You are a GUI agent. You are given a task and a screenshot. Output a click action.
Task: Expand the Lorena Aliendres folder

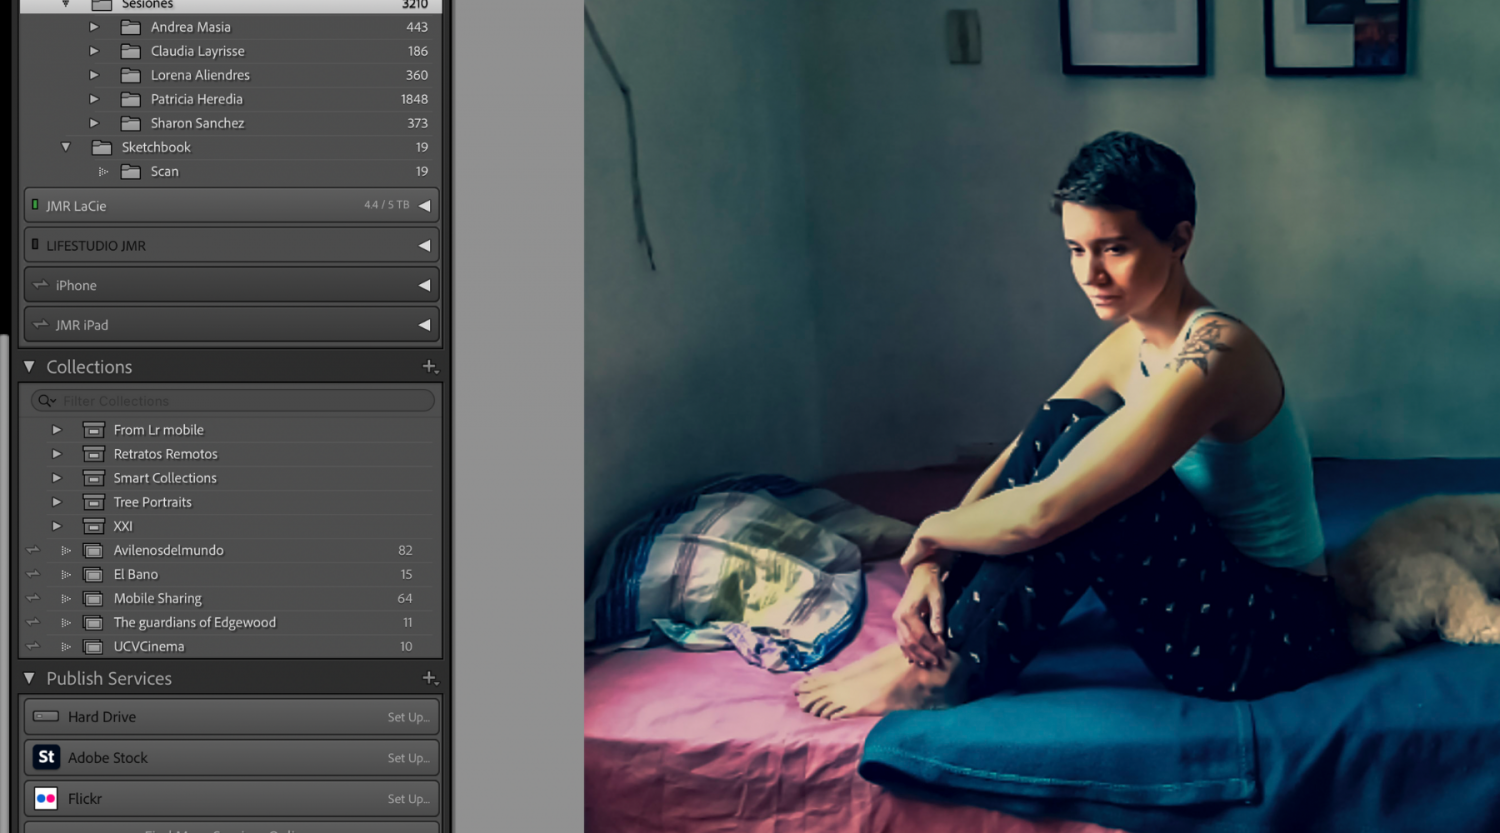(94, 75)
